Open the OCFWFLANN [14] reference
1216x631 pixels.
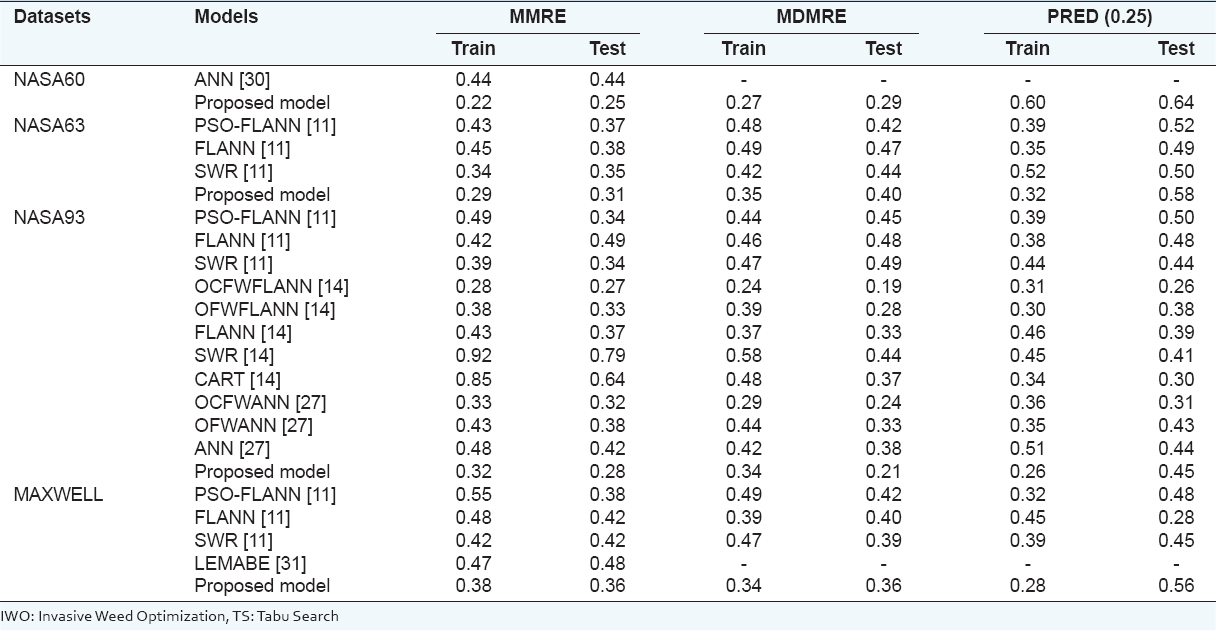point(271,287)
